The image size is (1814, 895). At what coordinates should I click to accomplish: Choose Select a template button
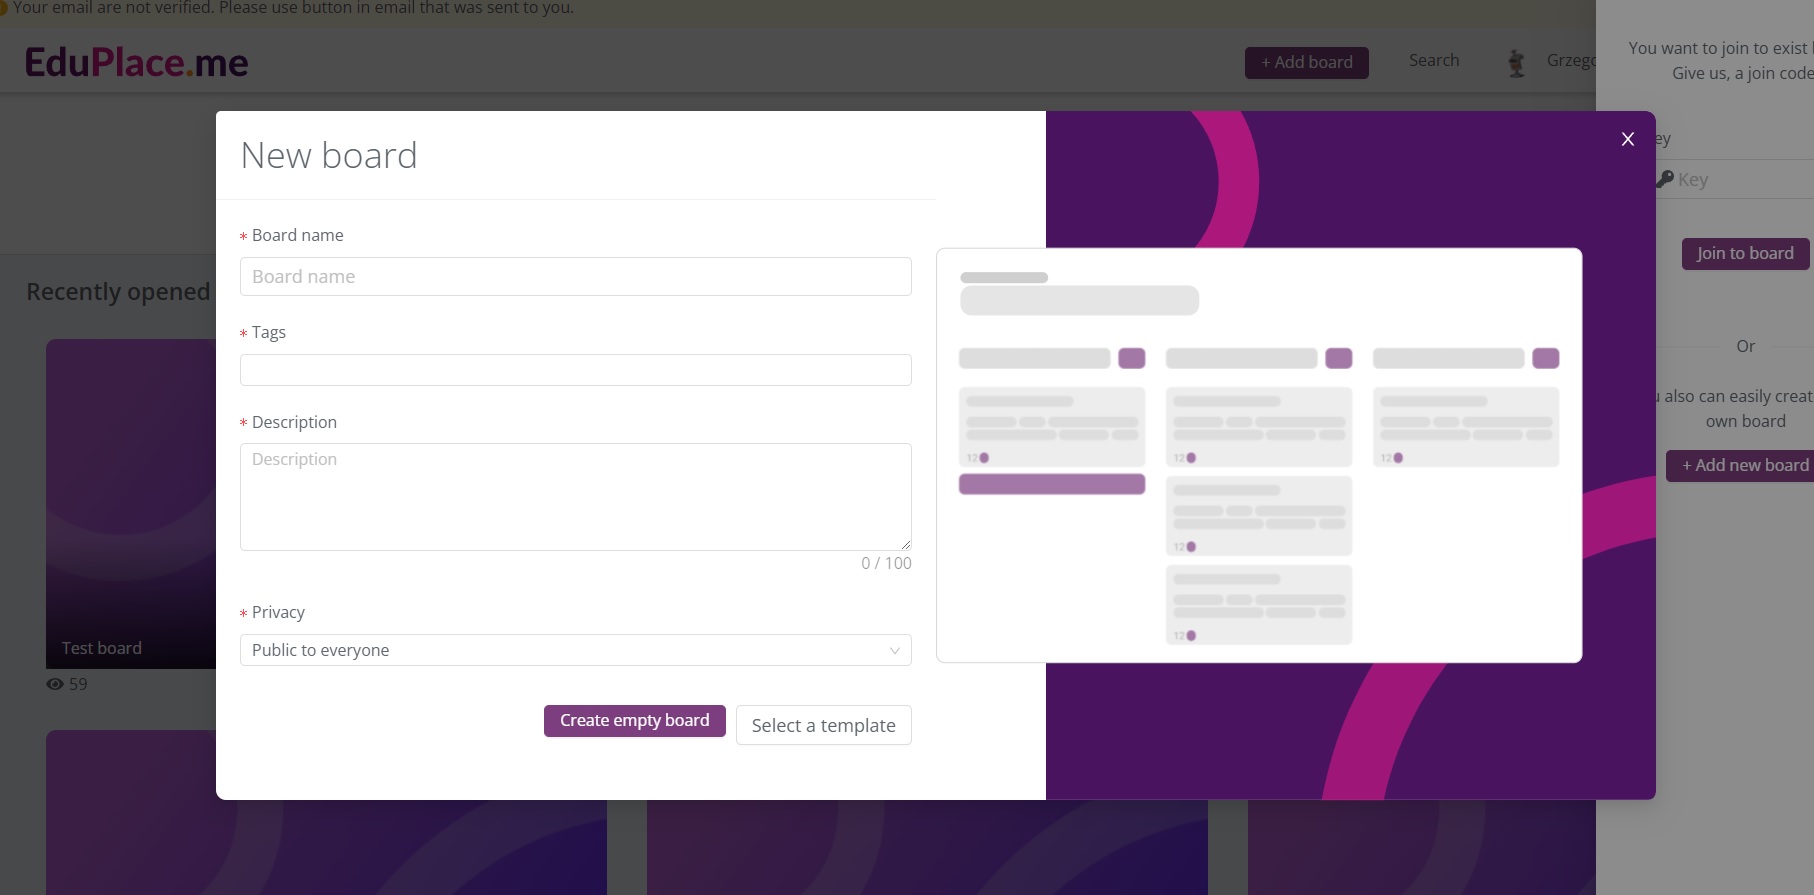coord(823,726)
